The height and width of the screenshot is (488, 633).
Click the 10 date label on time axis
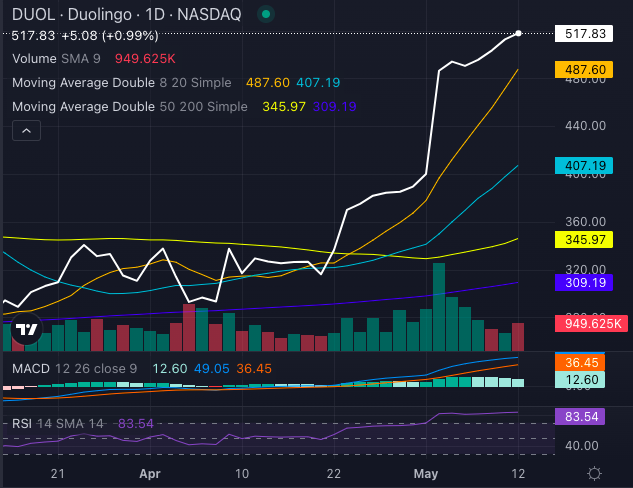[x=242, y=473]
